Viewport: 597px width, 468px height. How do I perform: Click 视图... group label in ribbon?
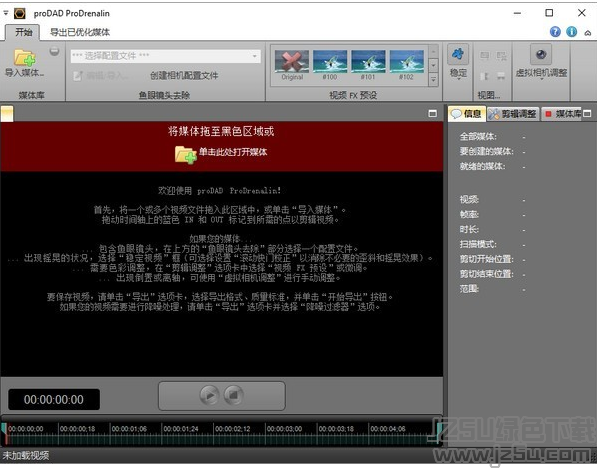pos(489,95)
